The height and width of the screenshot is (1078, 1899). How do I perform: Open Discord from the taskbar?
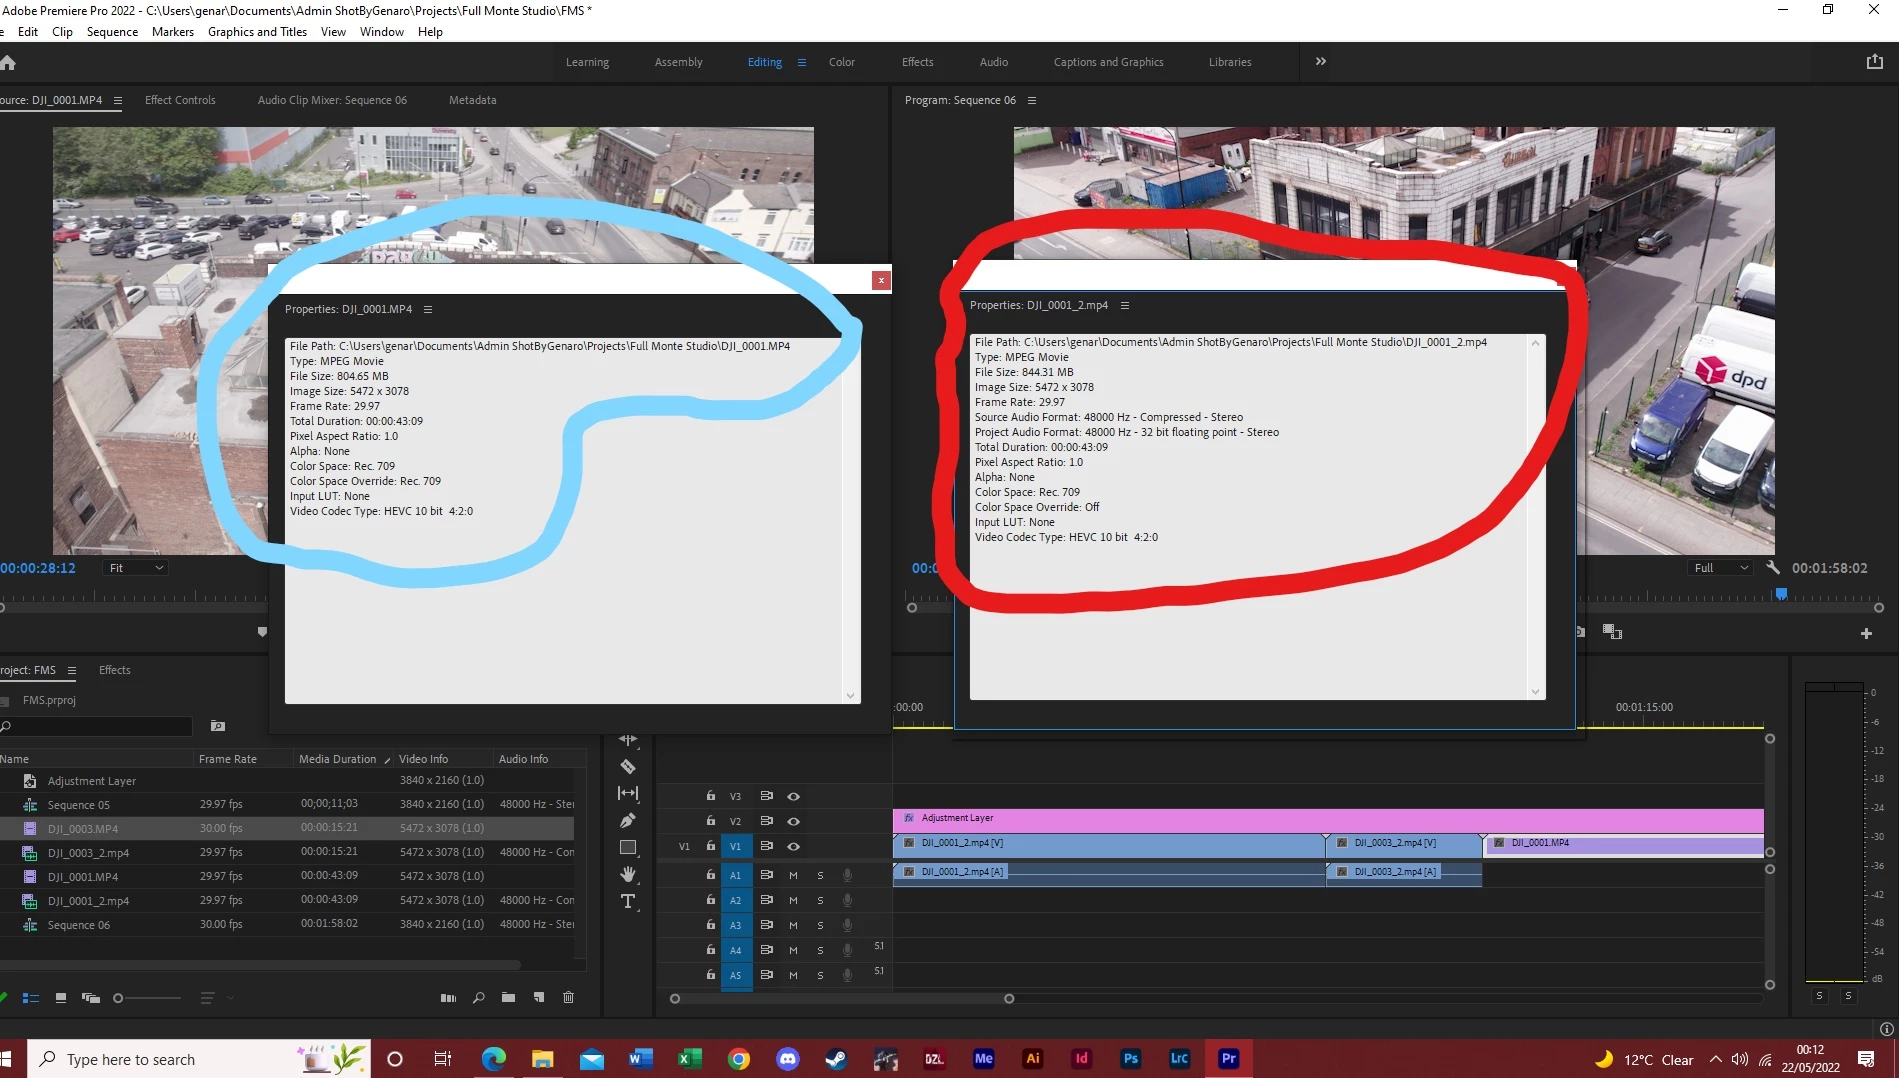pyautogui.click(x=788, y=1058)
